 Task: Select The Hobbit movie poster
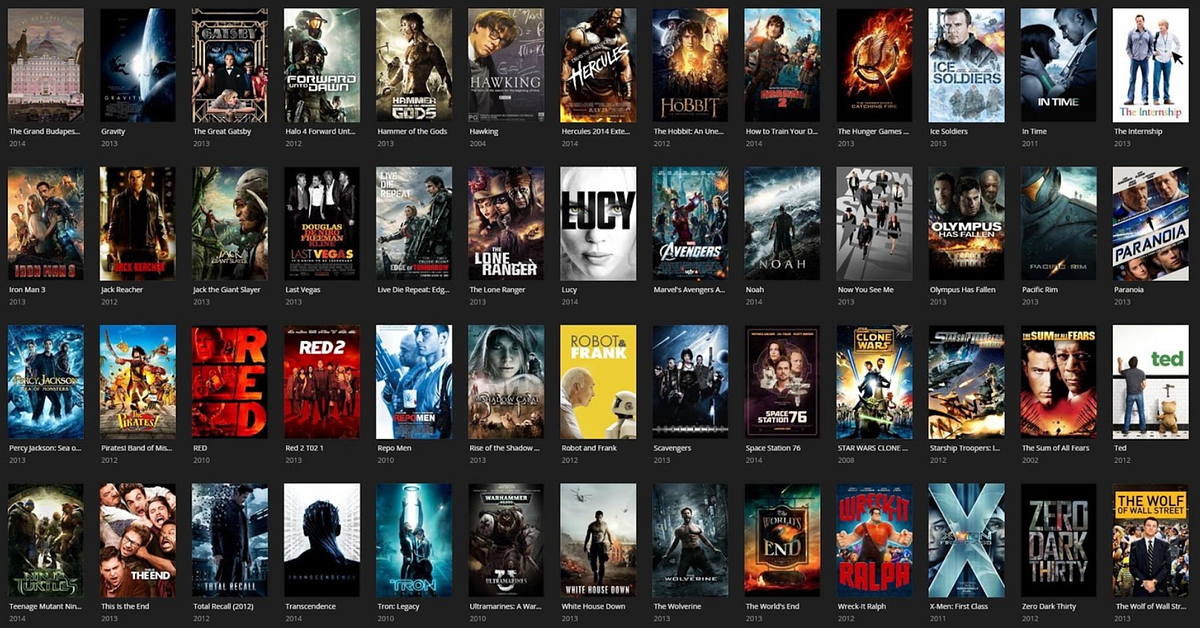click(690, 65)
